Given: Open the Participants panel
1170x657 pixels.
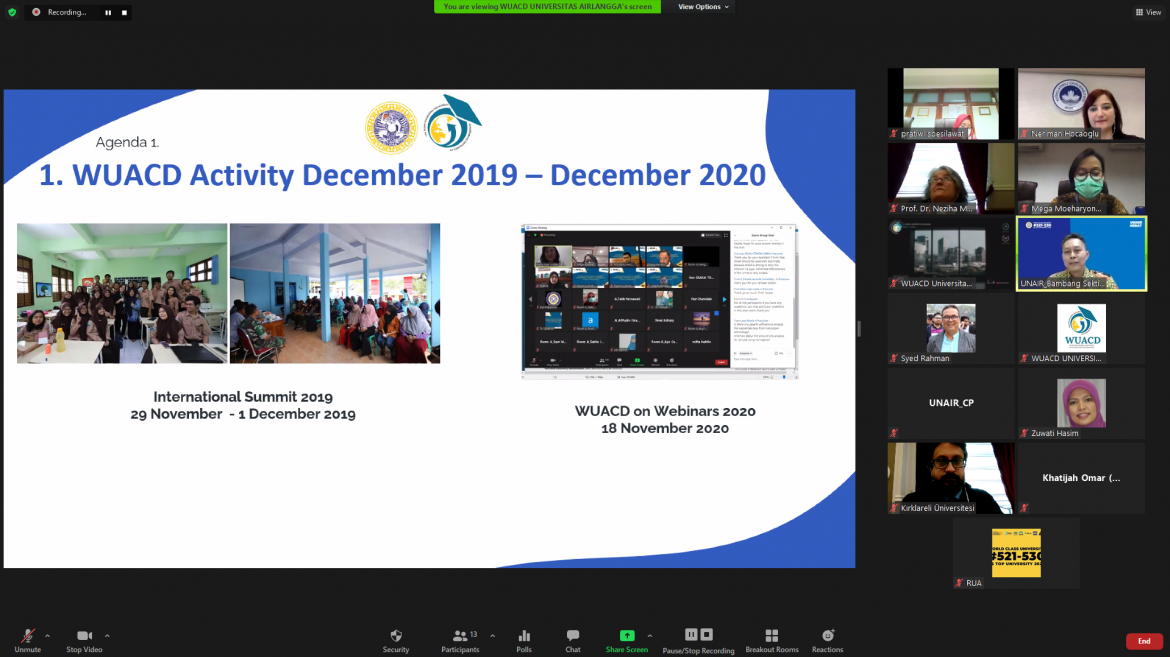Looking at the screenshot, I should point(460,640).
